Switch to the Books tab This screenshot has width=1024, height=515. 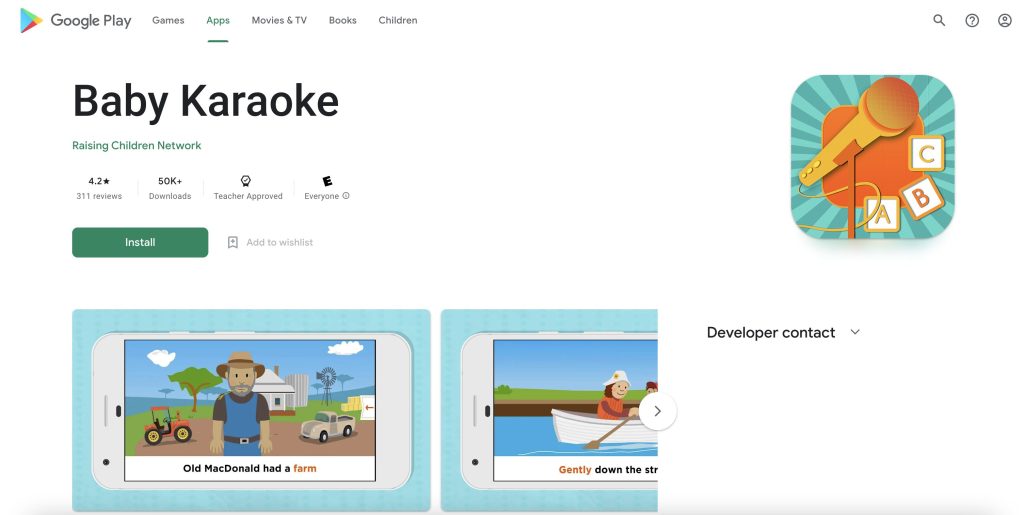(x=342, y=20)
